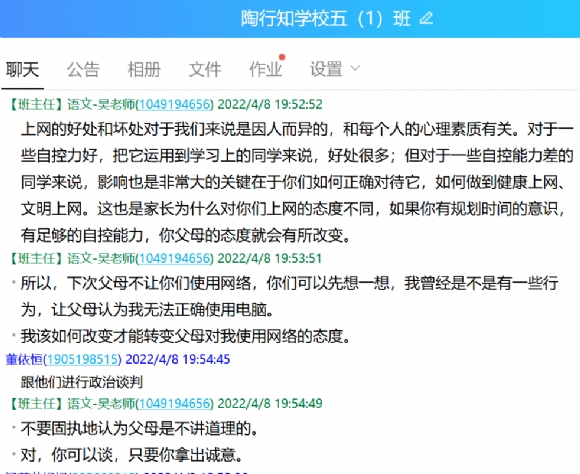Open the 相册 tab
This screenshot has height=474, width=580.
coord(144,69)
